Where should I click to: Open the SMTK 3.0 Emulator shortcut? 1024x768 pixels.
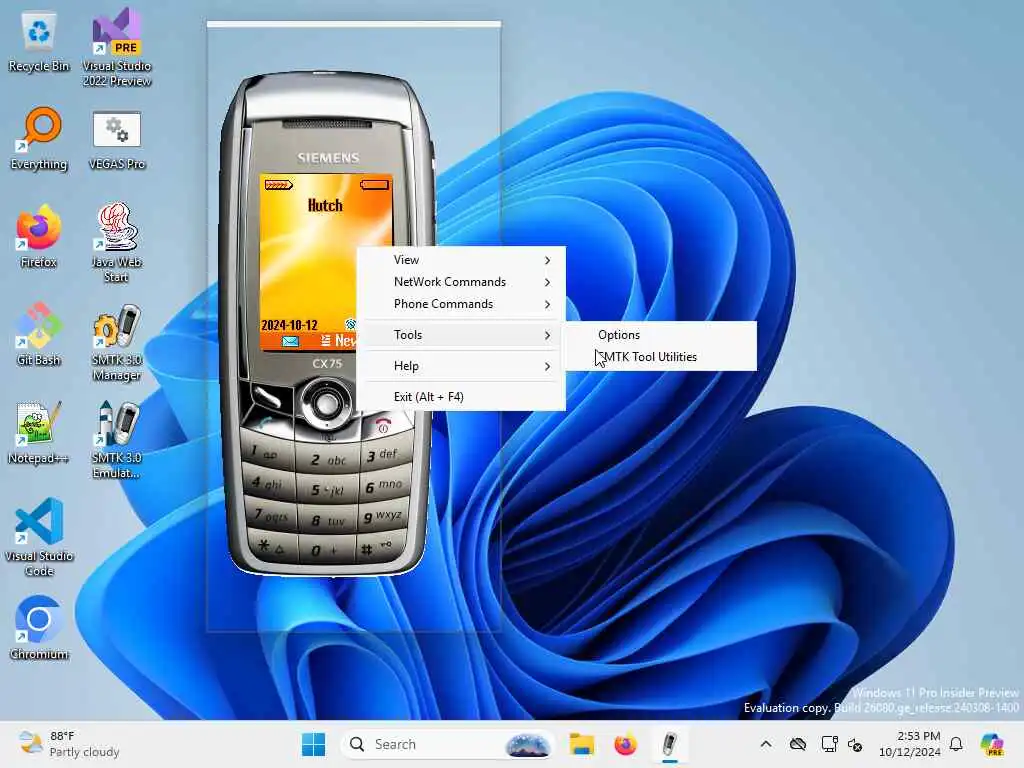tap(117, 440)
